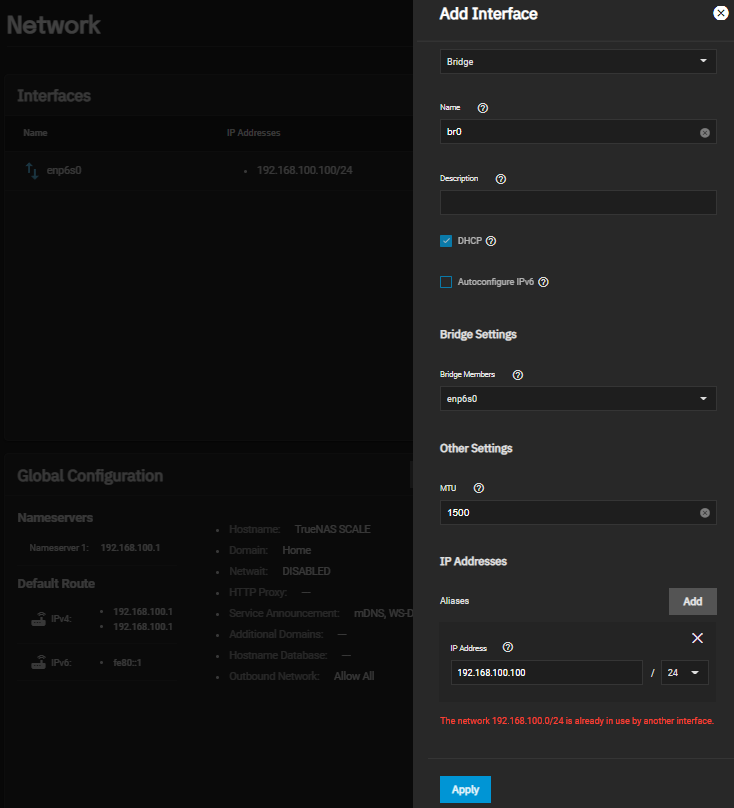Open the Bridge interface type dropdown
The height and width of the screenshot is (808, 734).
coord(578,61)
